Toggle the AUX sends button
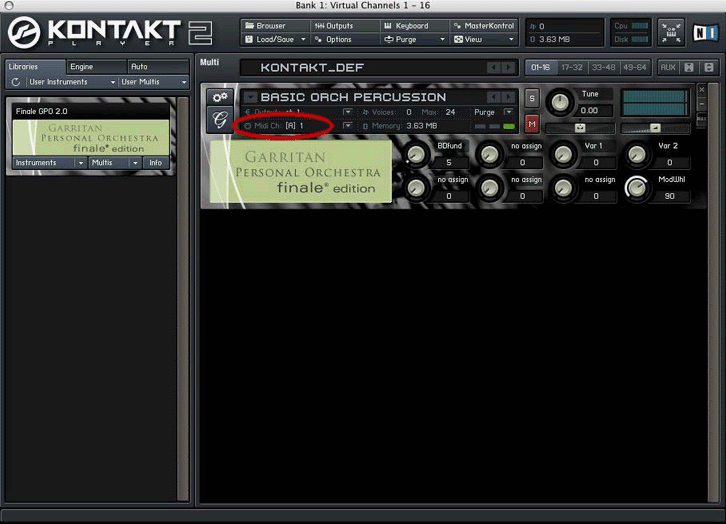The image size is (726, 524). coord(668,68)
